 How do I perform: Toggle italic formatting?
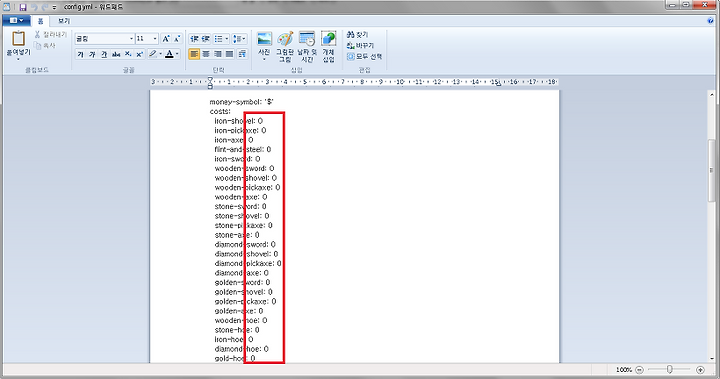point(92,54)
